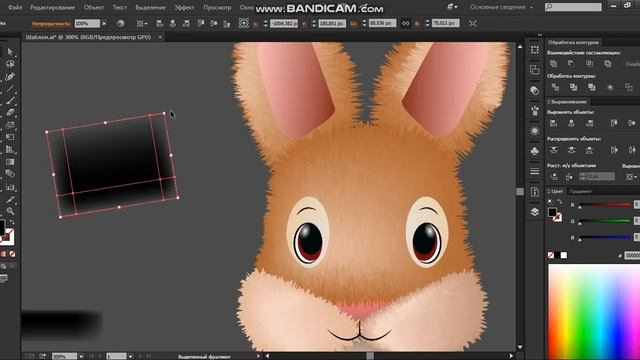Pick a color in the spectrum bar
Viewport: 640px width, 360px height.
[594, 312]
